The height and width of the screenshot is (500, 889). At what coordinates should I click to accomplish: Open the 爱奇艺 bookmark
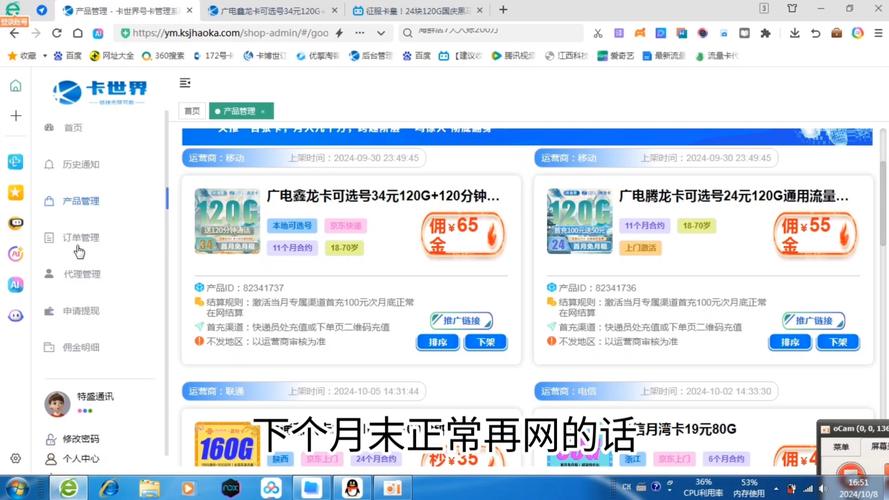pos(616,56)
